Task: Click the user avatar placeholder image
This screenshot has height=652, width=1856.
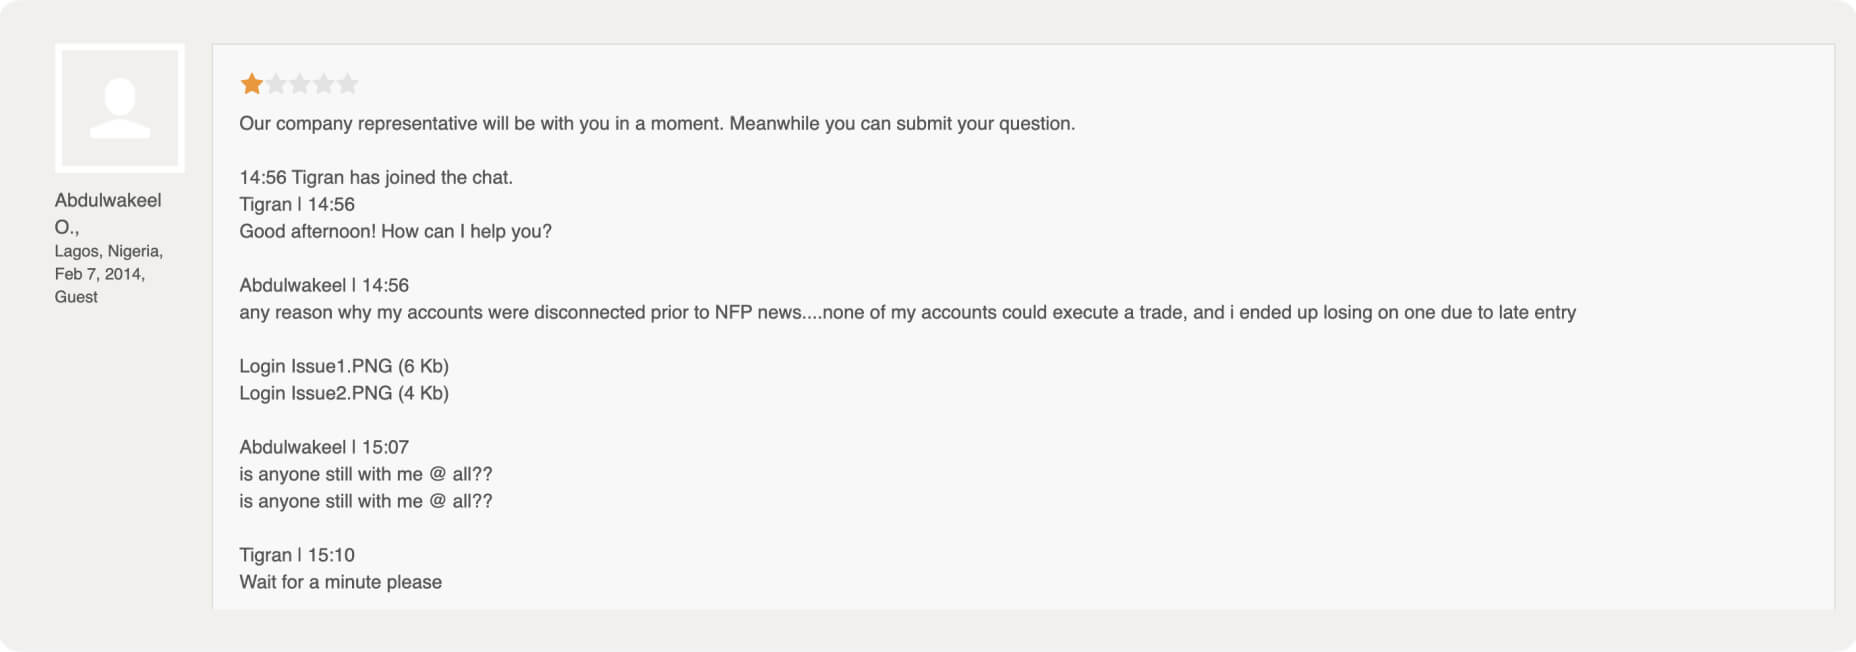Action: (120, 108)
